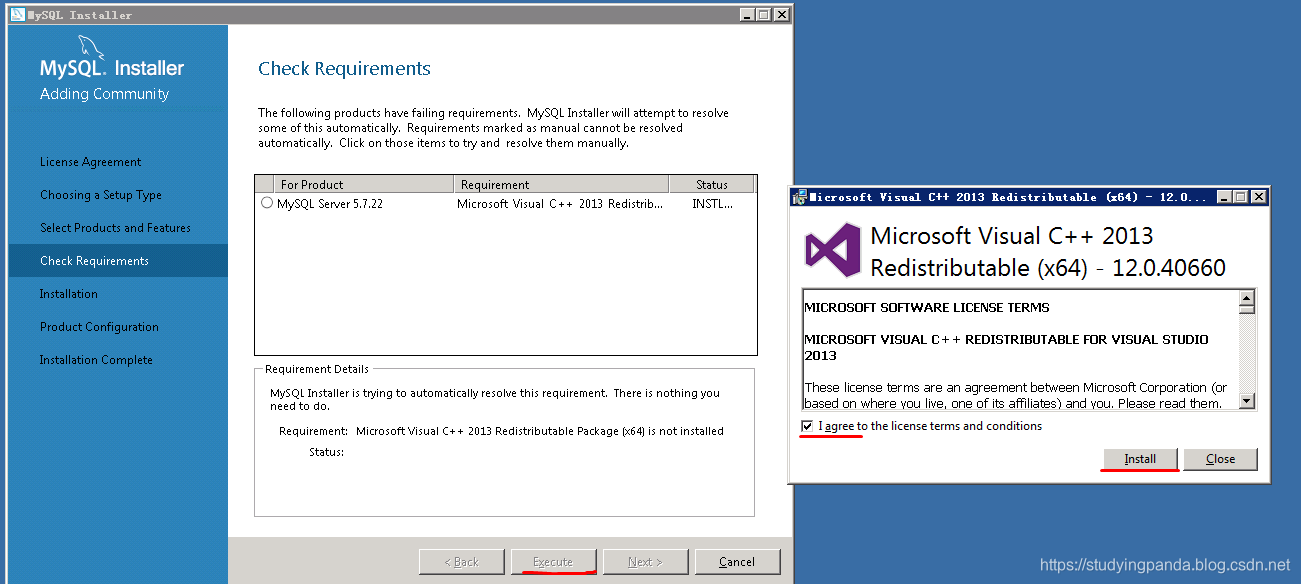
Task: Open the Installation Complete step
Action: pos(96,360)
